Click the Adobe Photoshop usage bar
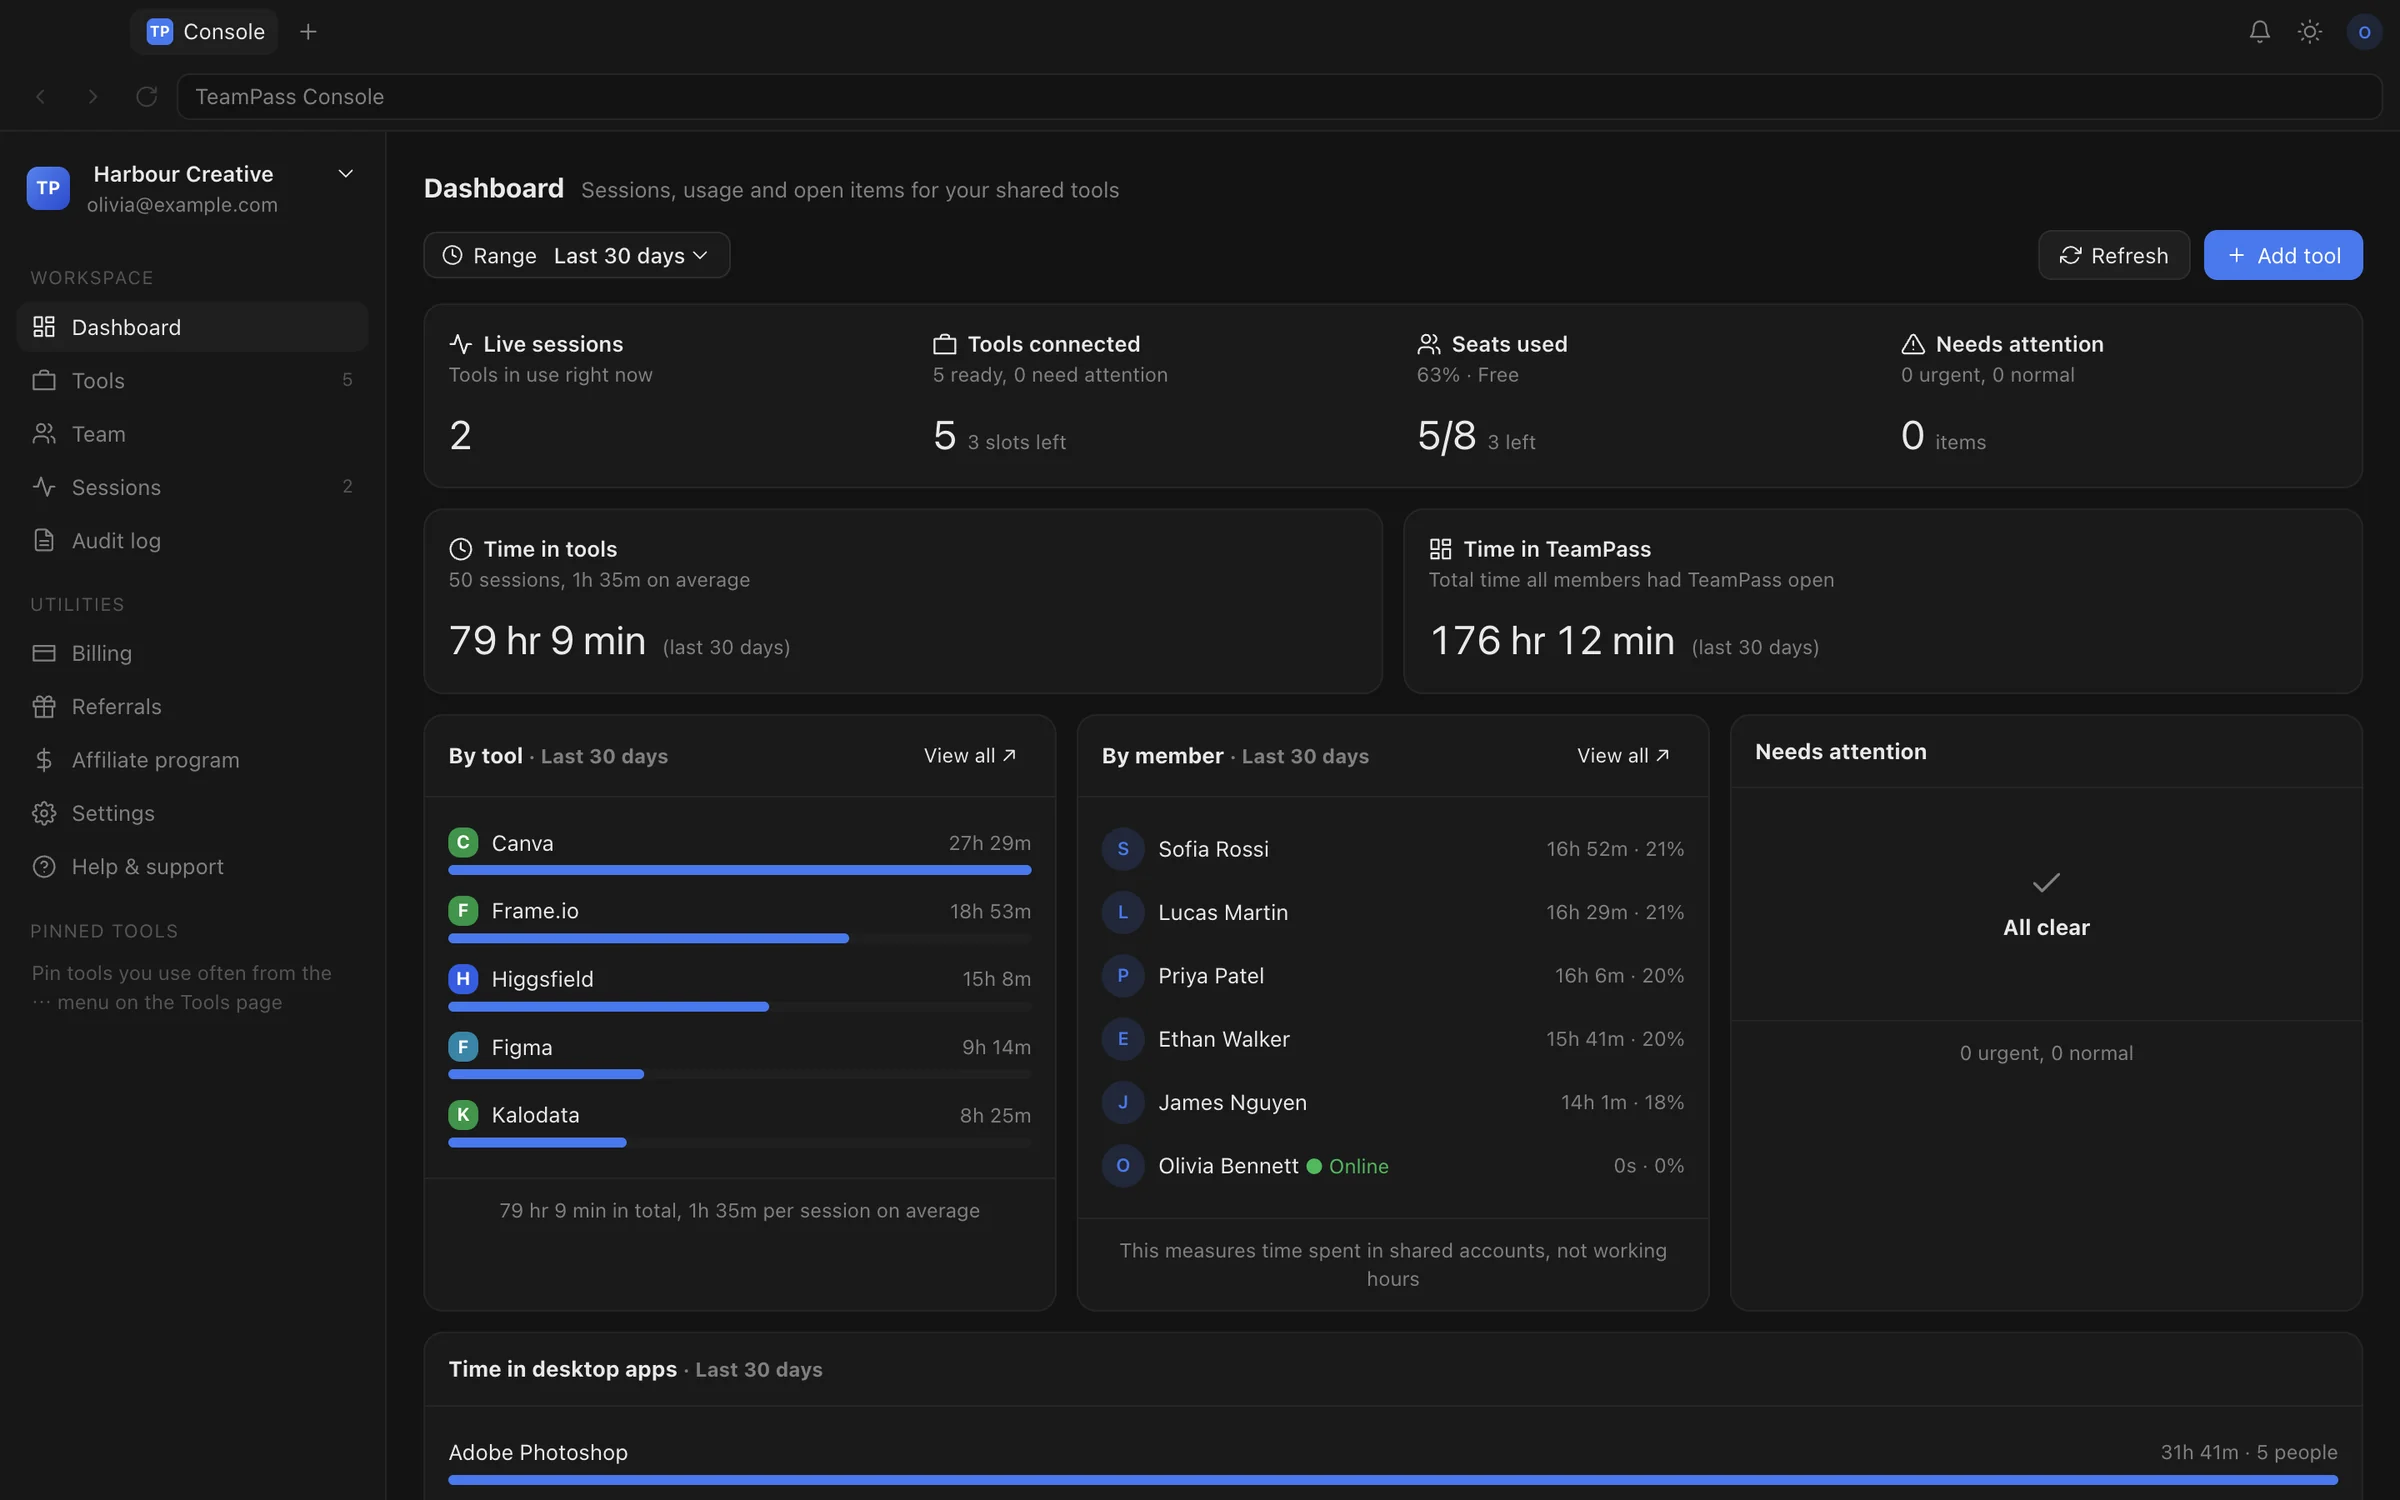The image size is (2400, 1500). click(1393, 1479)
